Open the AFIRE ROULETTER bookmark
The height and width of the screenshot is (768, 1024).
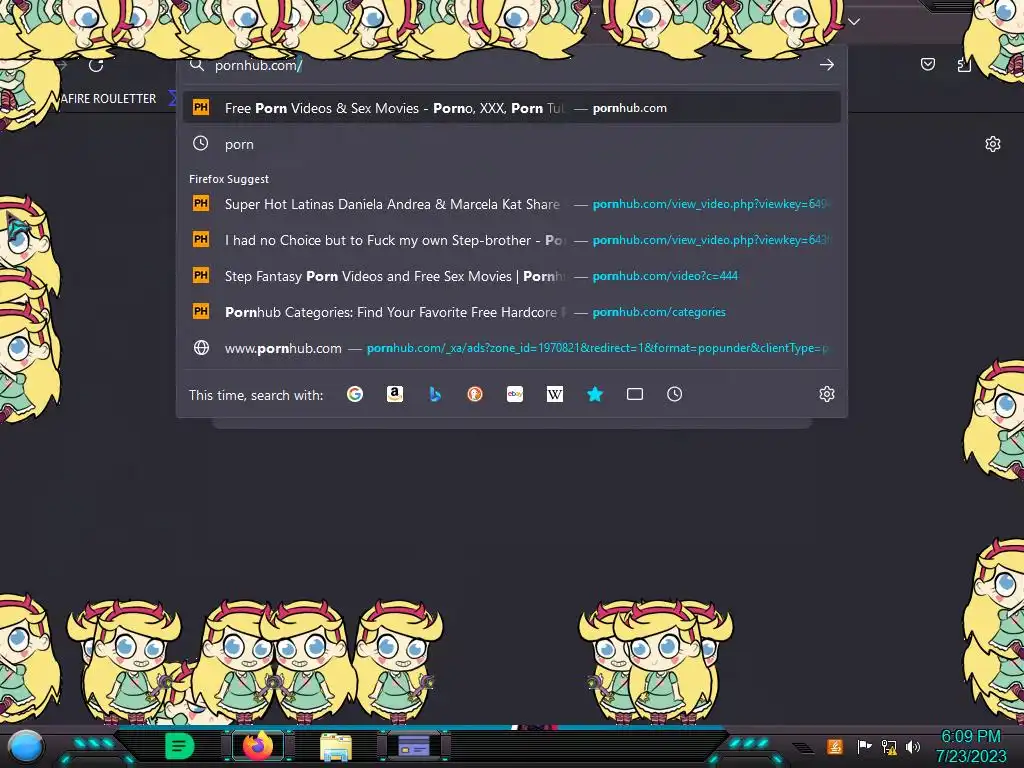point(108,99)
